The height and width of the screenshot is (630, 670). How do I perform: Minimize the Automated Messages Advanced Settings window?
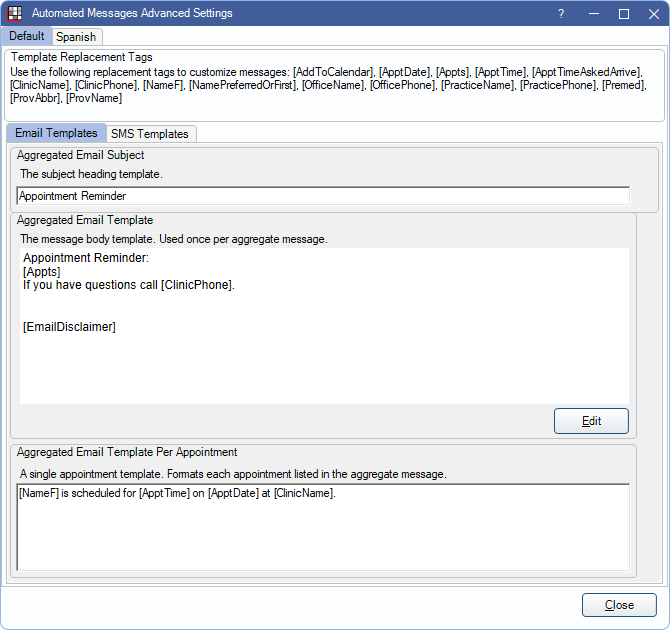[592, 13]
